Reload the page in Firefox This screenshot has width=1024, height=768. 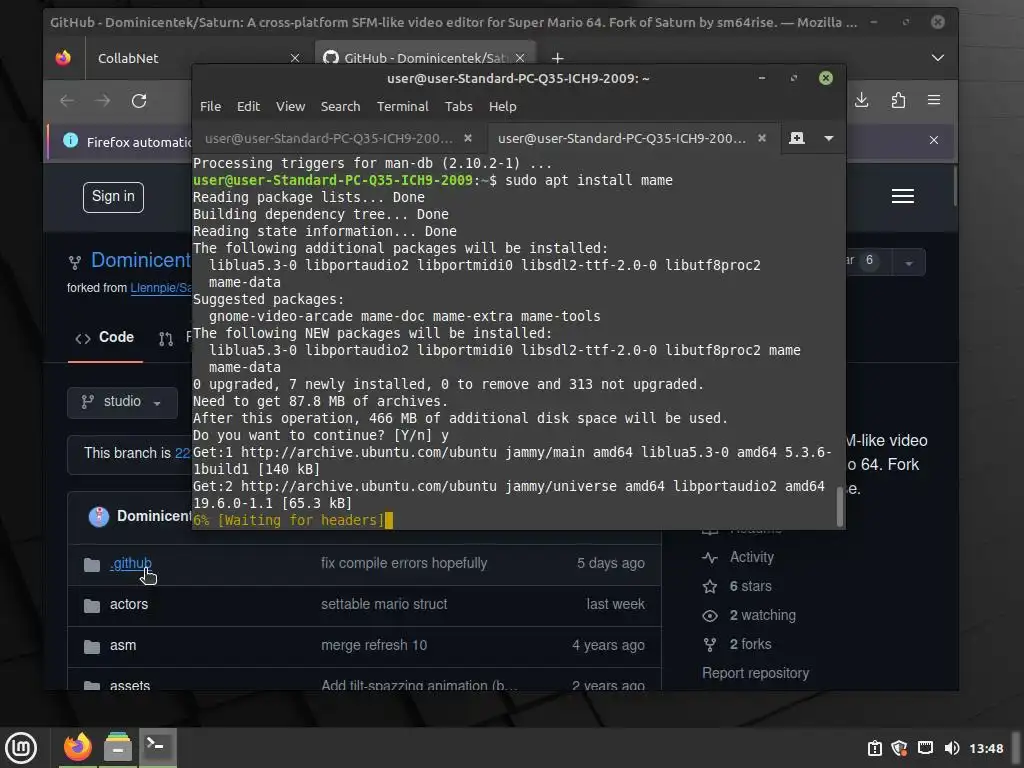click(x=138, y=101)
